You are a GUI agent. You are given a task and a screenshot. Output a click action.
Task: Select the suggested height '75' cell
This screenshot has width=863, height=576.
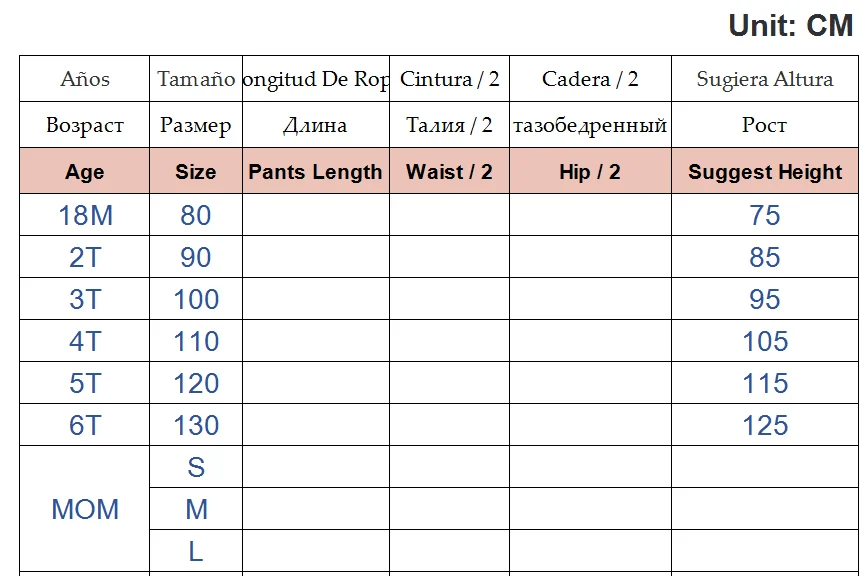[765, 215]
